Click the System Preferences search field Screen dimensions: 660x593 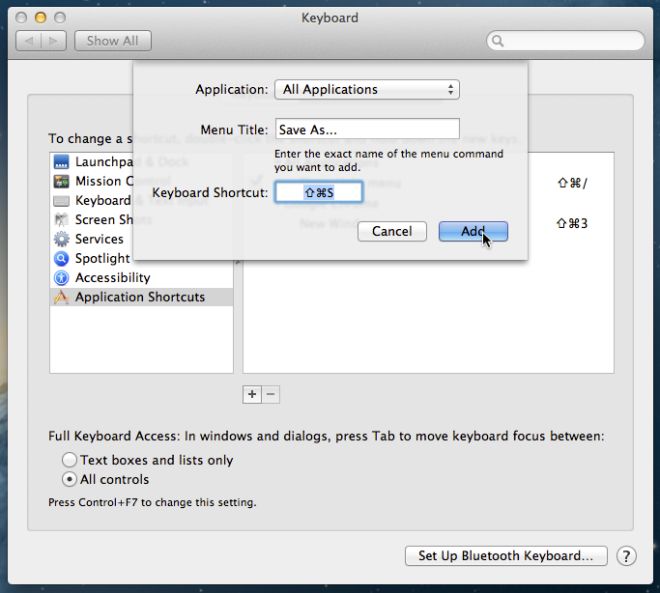coord(565,41)
